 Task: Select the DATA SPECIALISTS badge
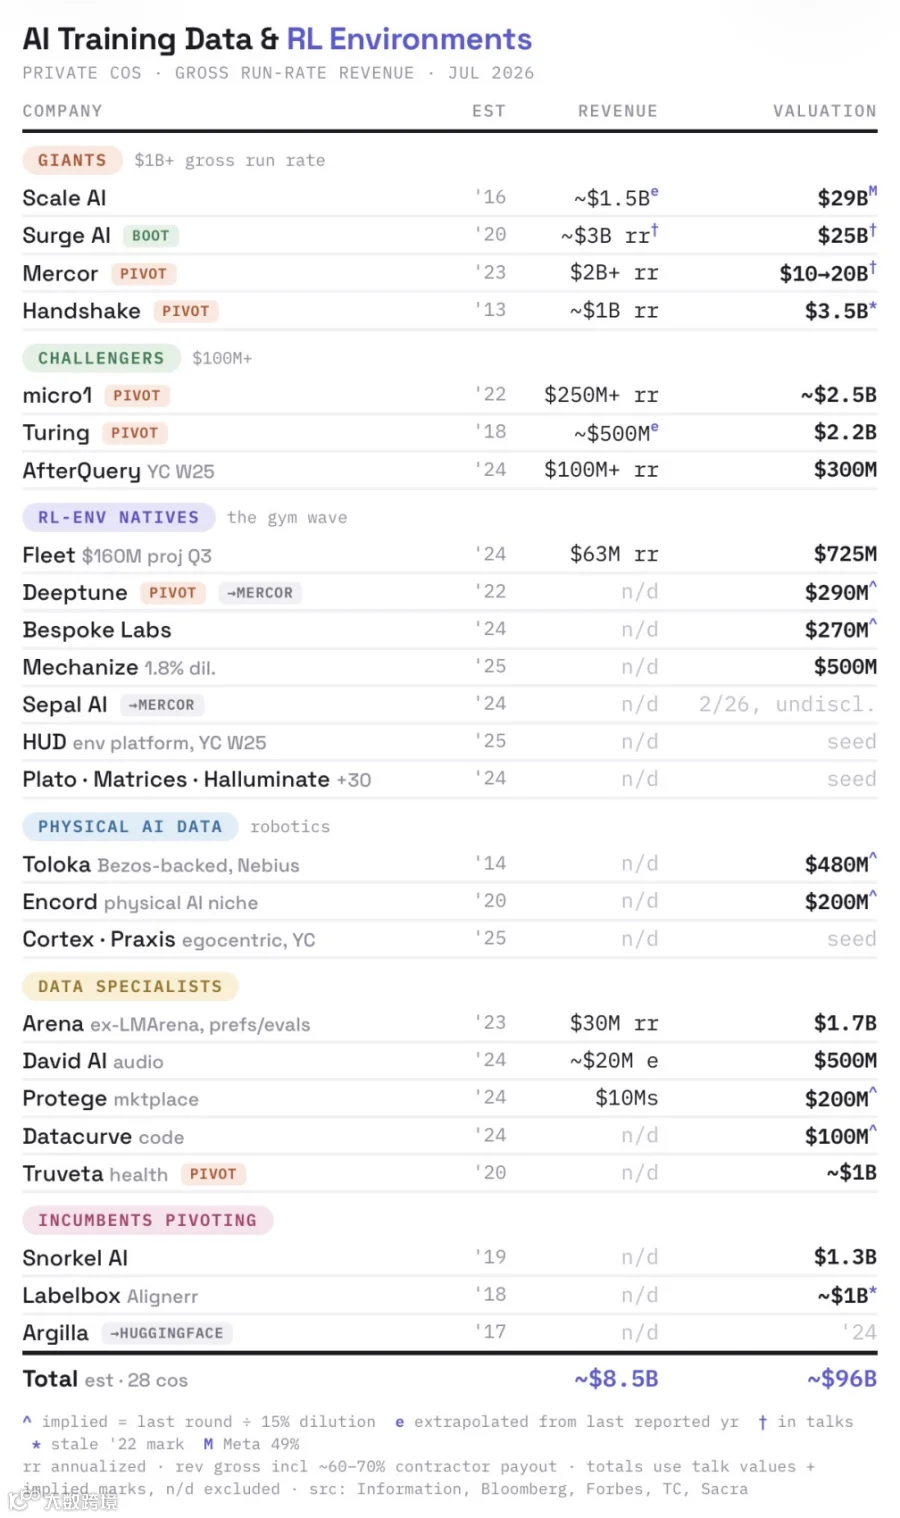coord(130,986)
